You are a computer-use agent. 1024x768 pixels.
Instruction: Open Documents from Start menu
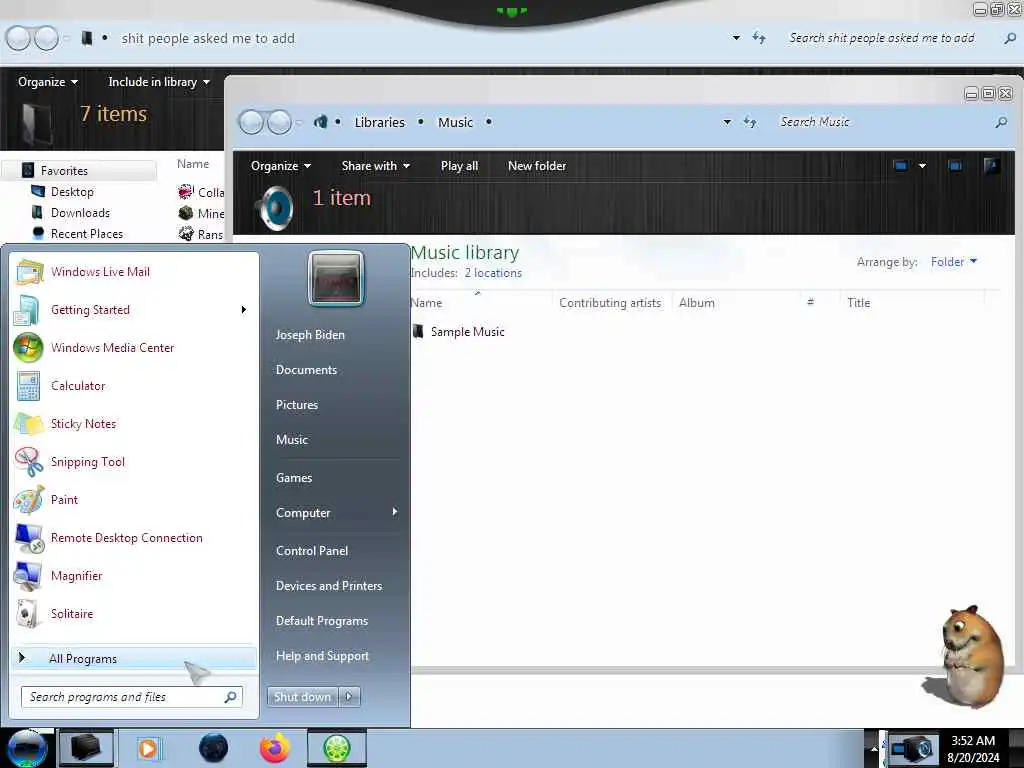click(x=306, y=370)
